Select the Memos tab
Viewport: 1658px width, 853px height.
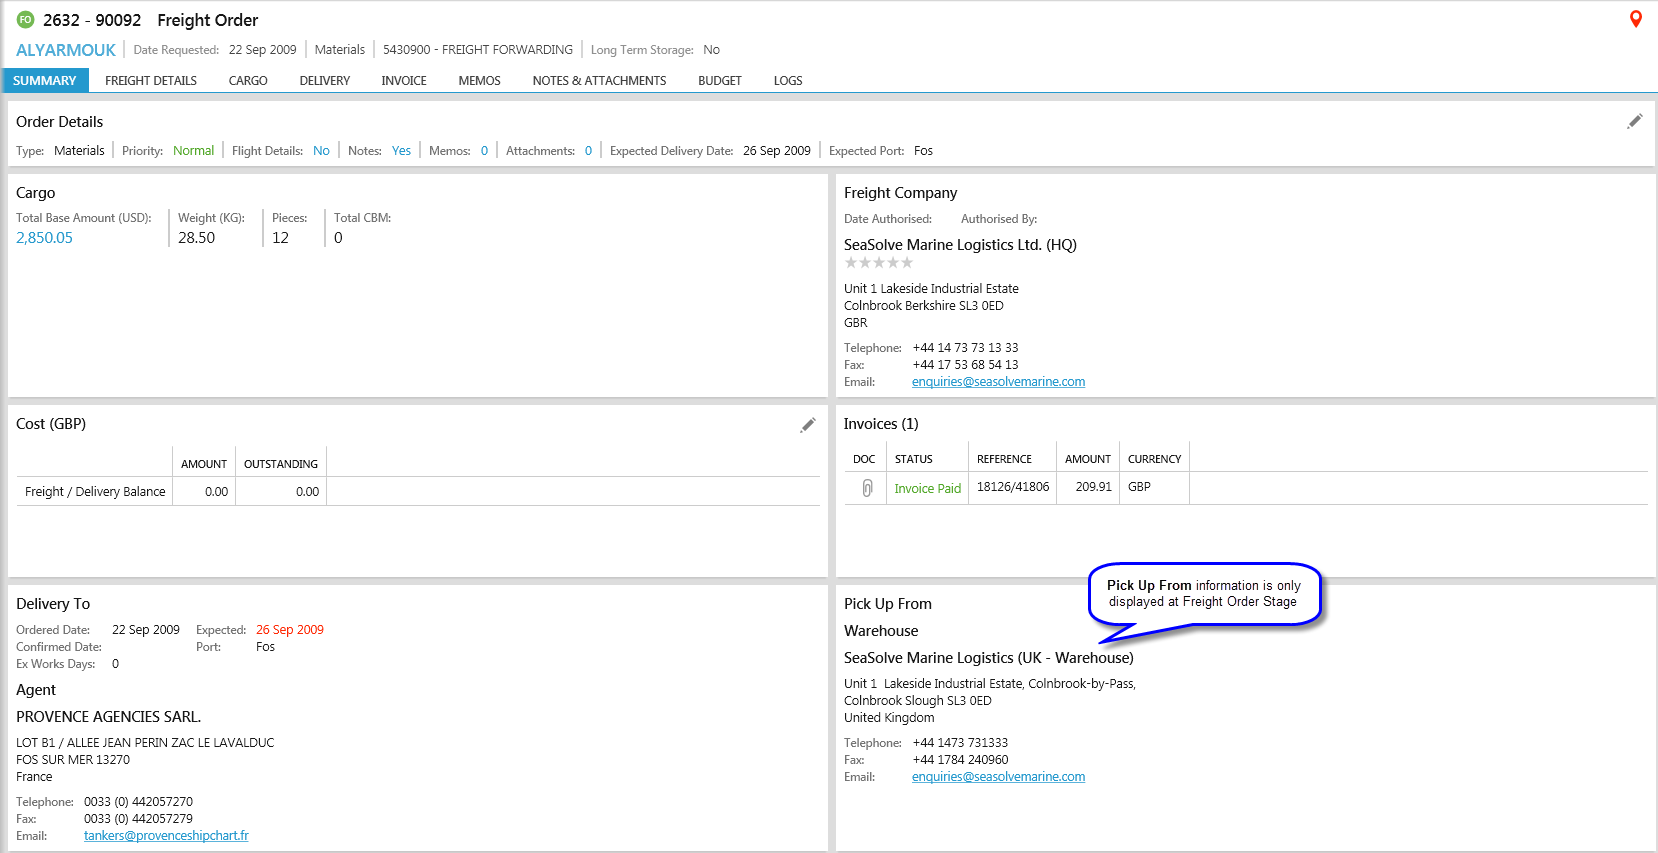point(479,81)
